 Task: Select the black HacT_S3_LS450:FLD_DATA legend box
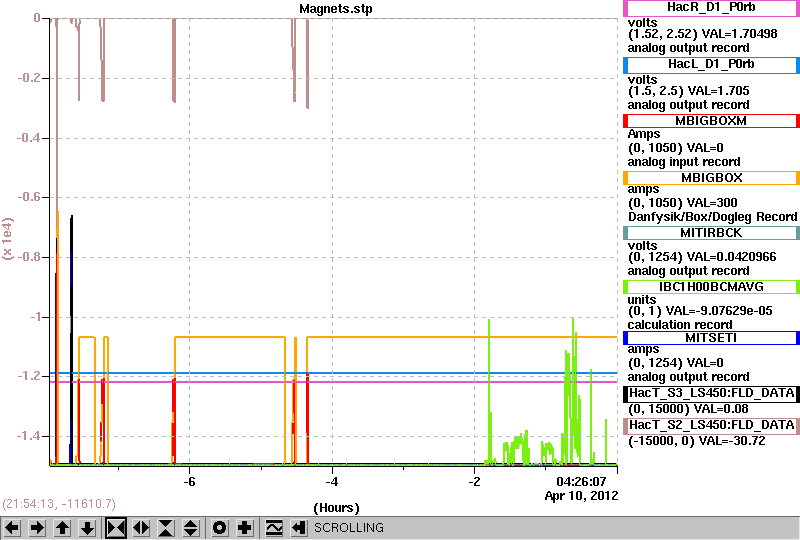711,394
